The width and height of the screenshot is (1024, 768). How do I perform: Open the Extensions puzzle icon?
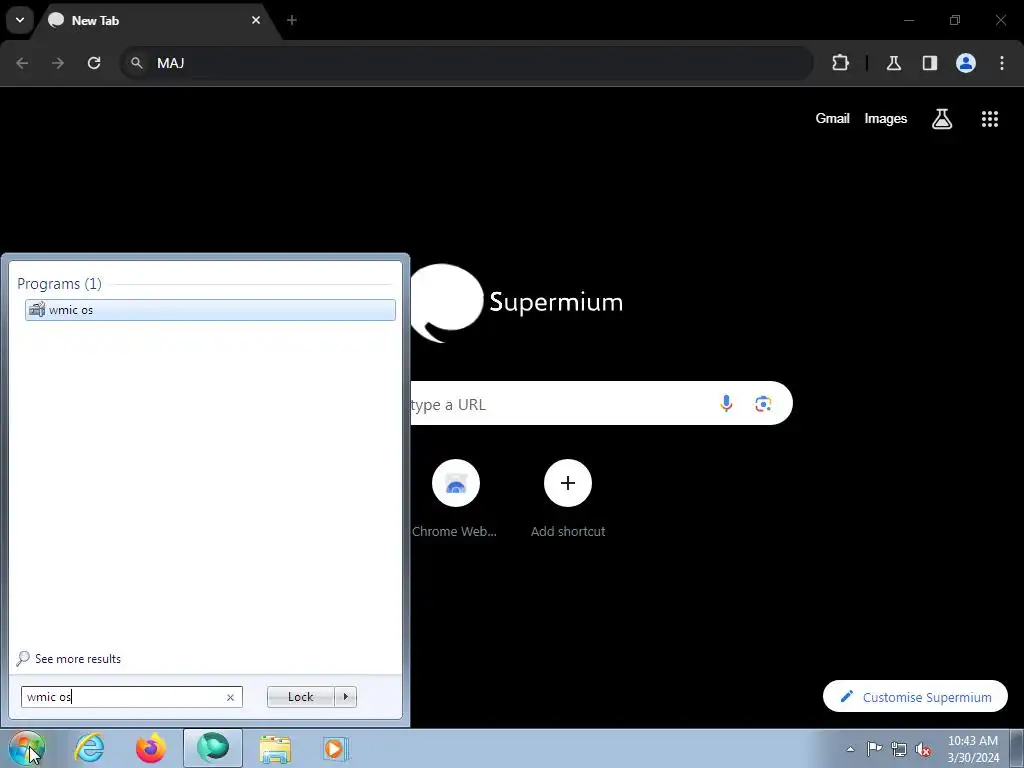(x=840, y=63)
